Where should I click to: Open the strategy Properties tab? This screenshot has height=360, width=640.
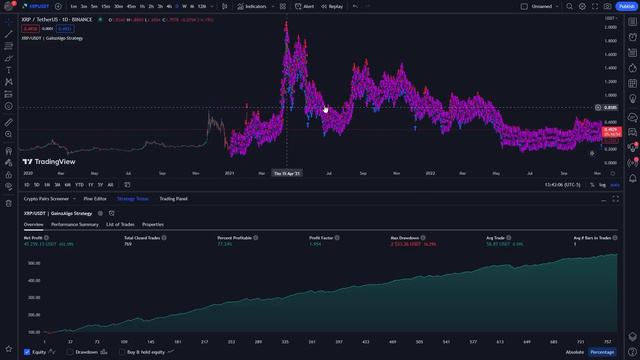pyautogui.click(x=153, y=224)
